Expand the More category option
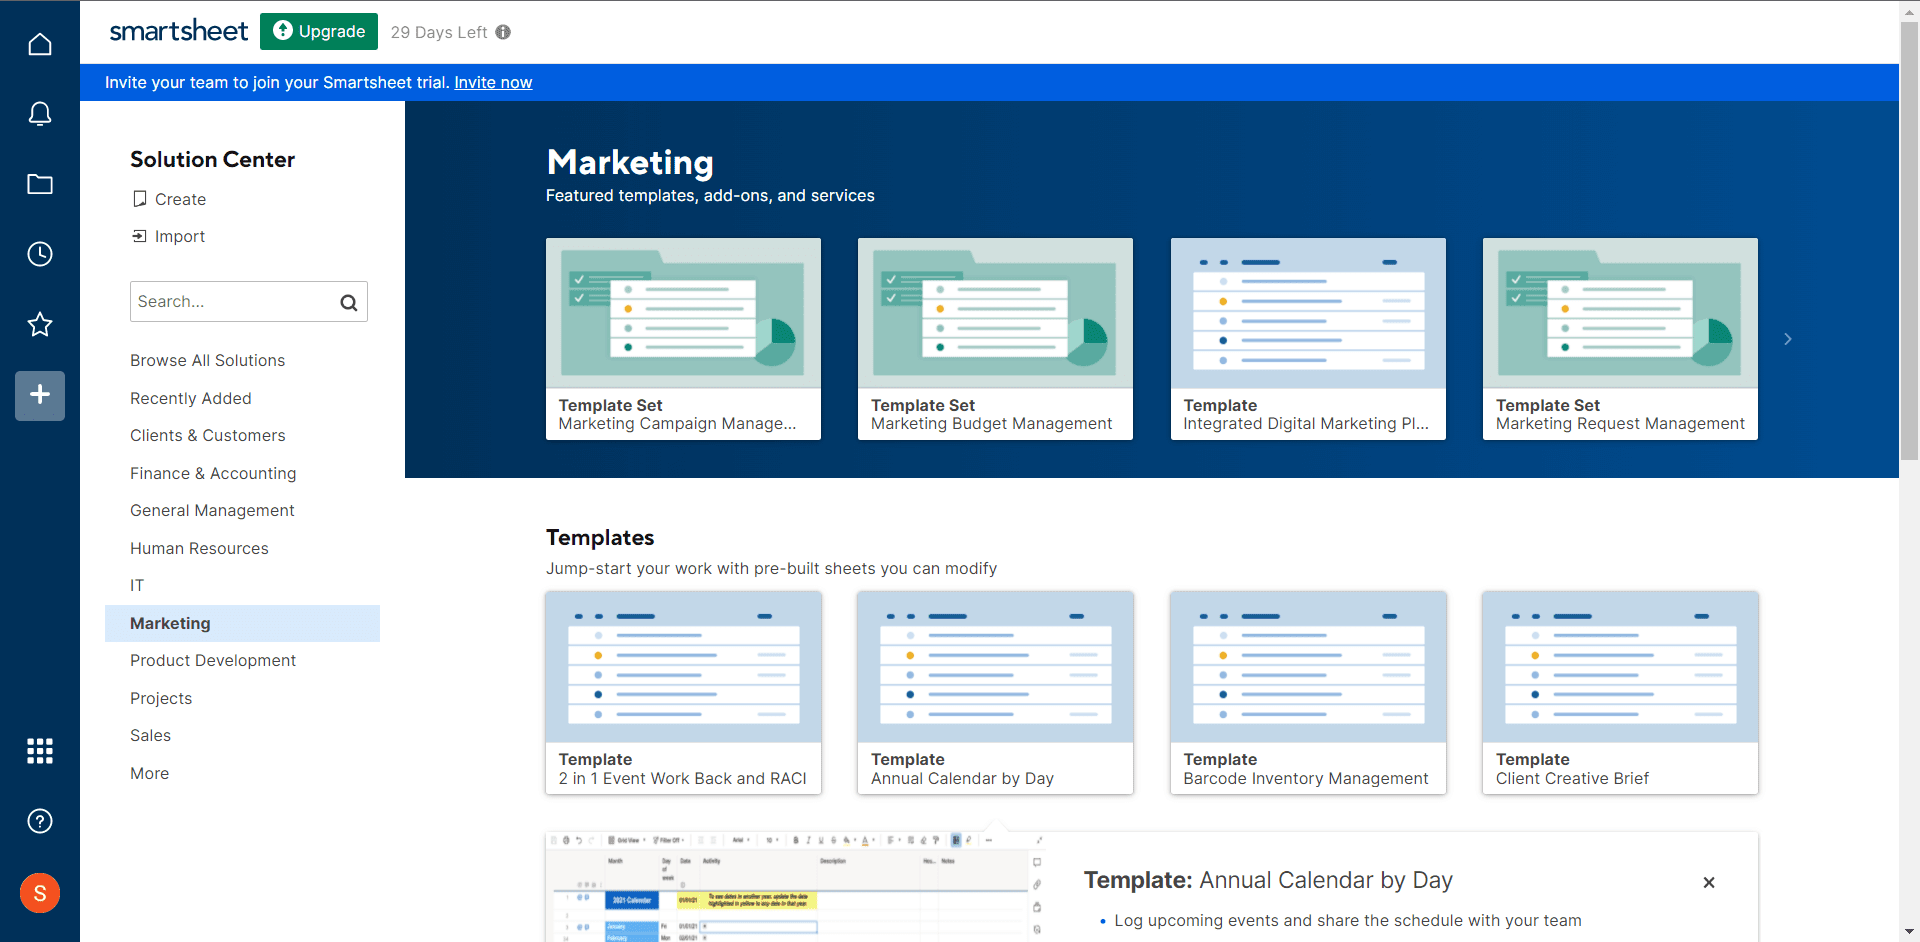The width and height of the screenshot is (1920, 942). [149, 773]
